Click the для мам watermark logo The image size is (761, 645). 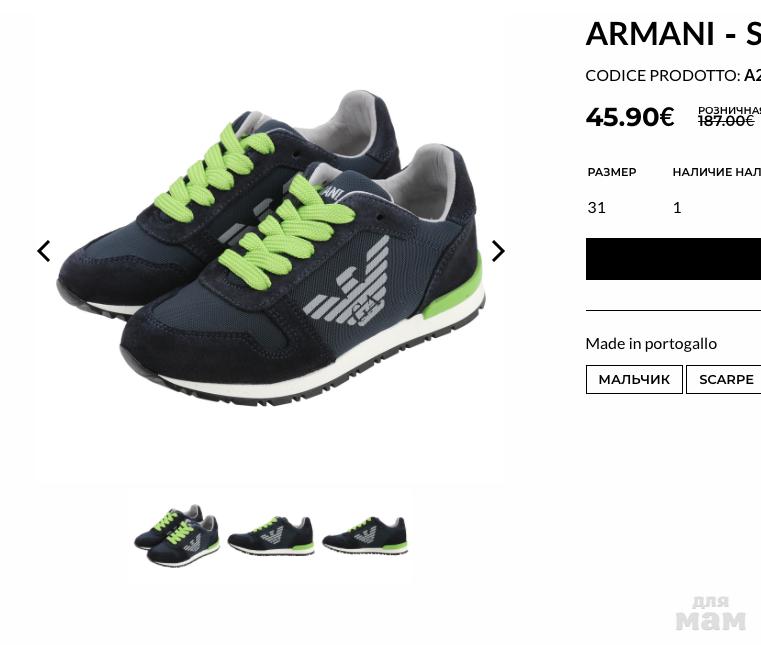711,613
